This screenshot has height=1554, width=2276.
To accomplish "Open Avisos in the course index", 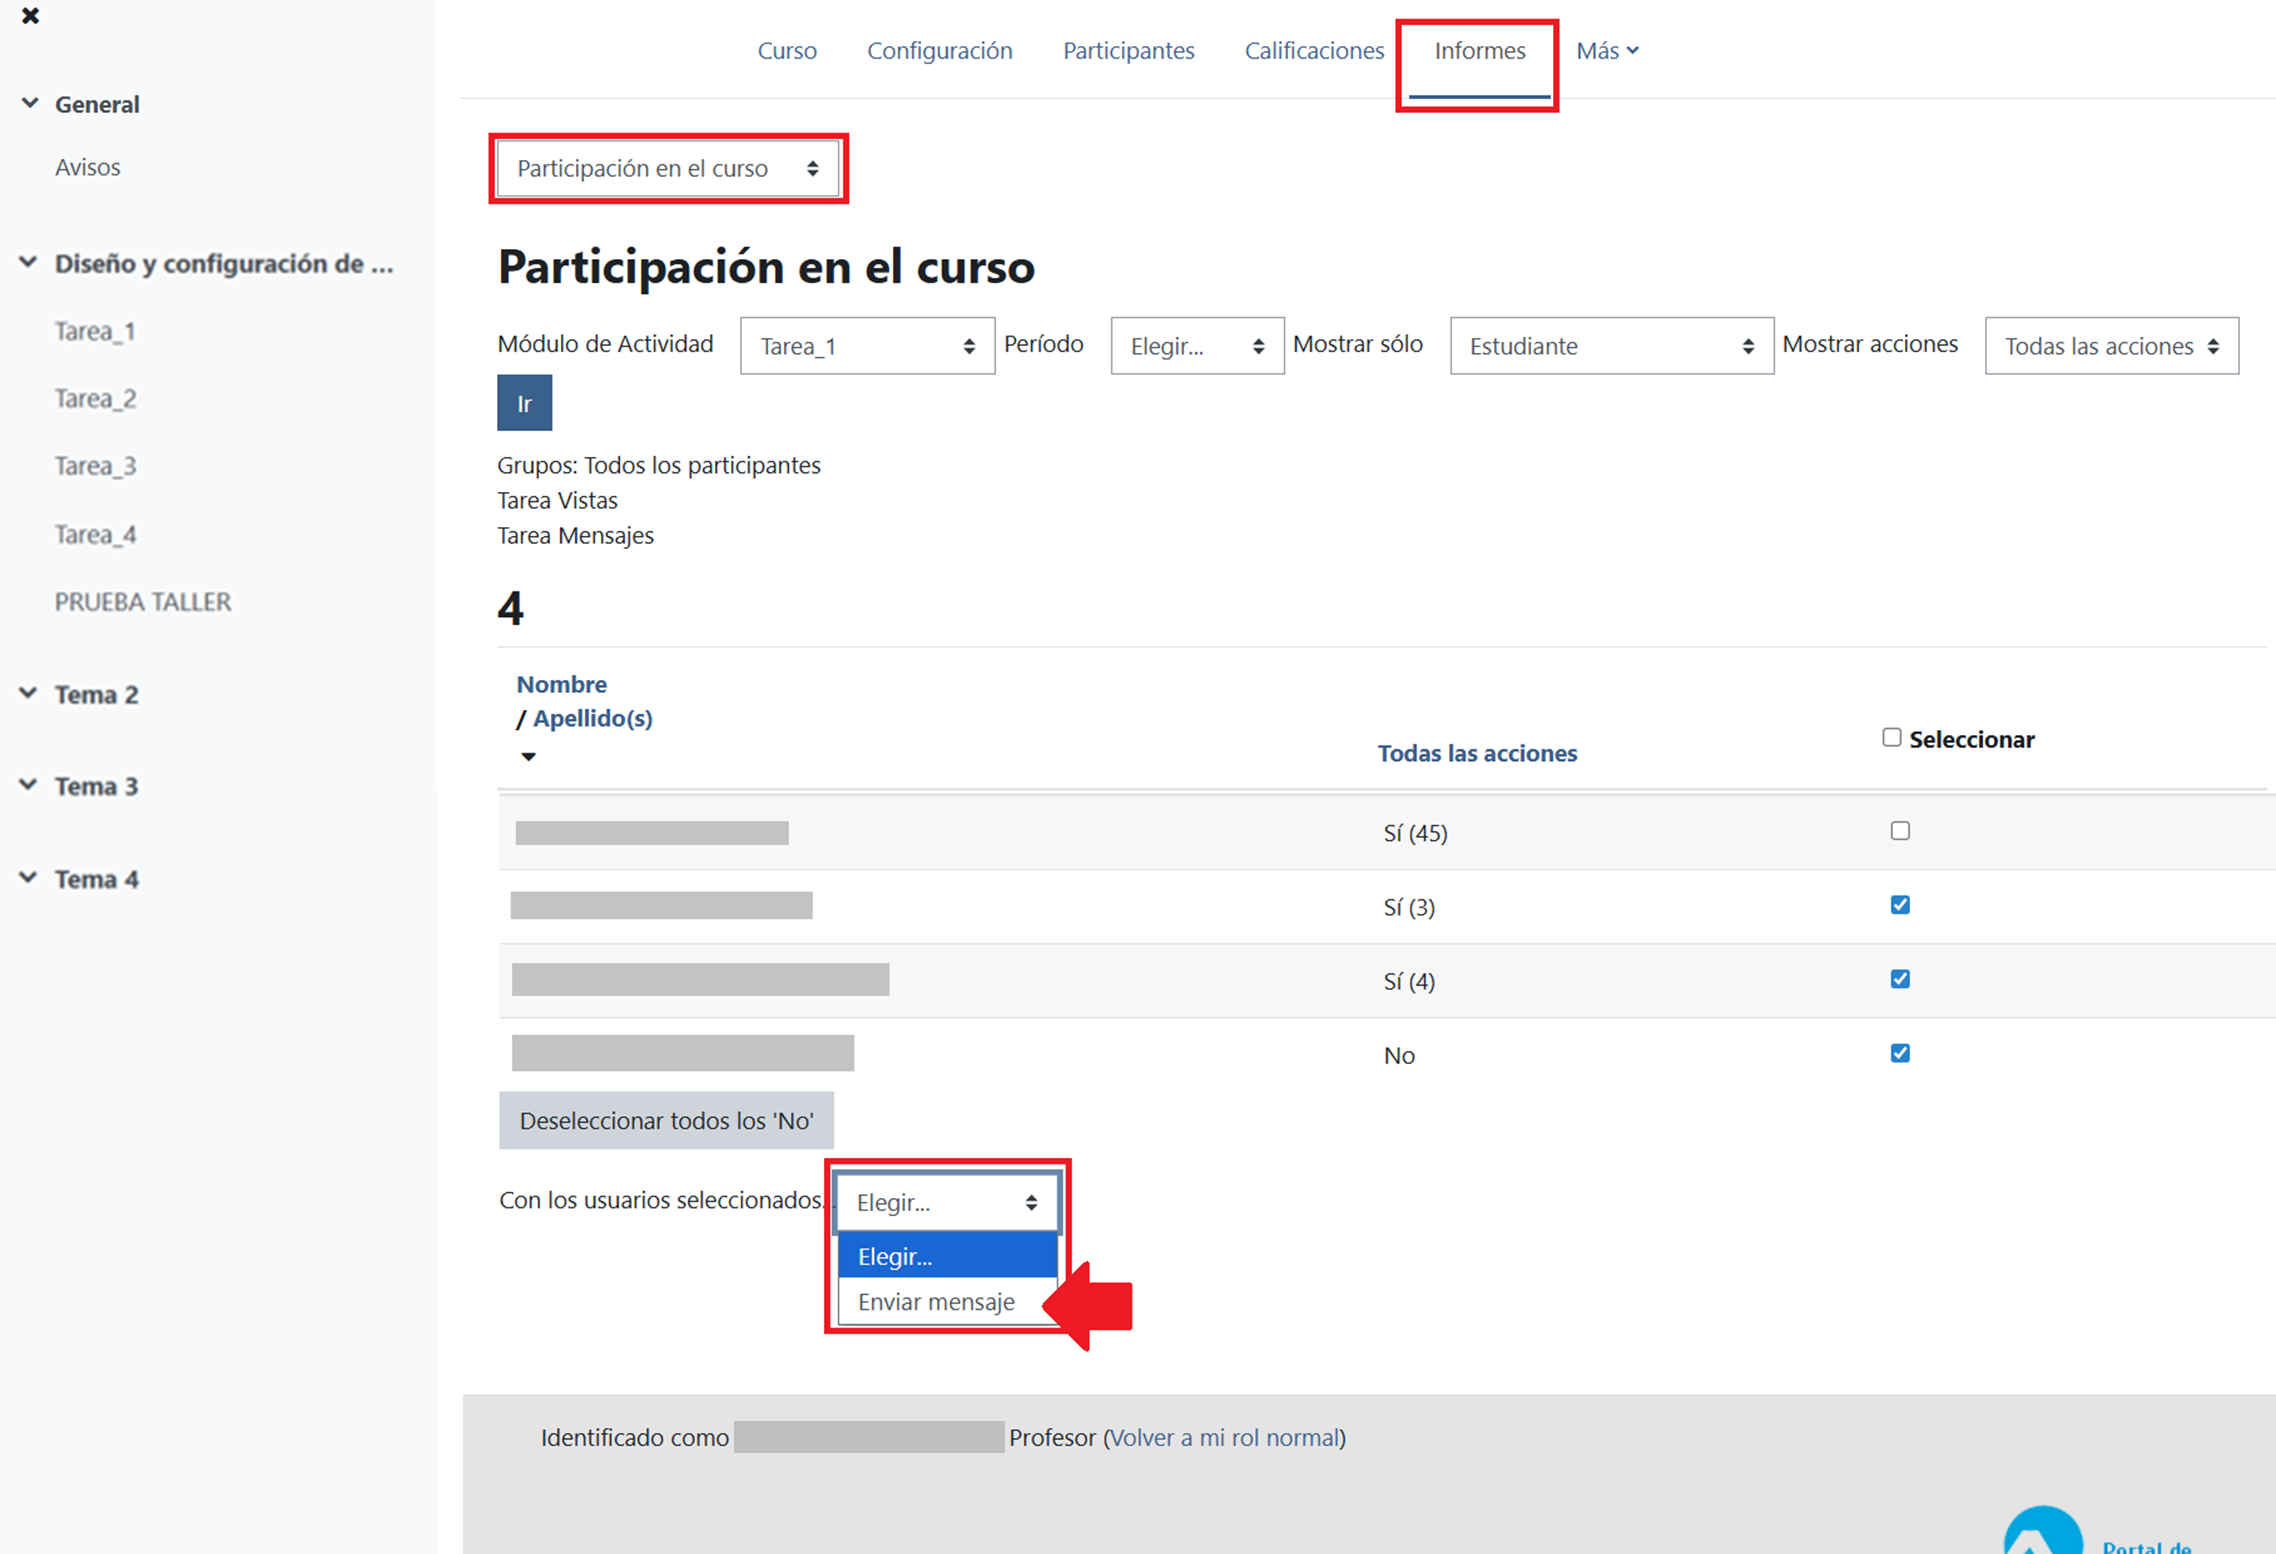I will pyautogui.click(x=88, y=167).
